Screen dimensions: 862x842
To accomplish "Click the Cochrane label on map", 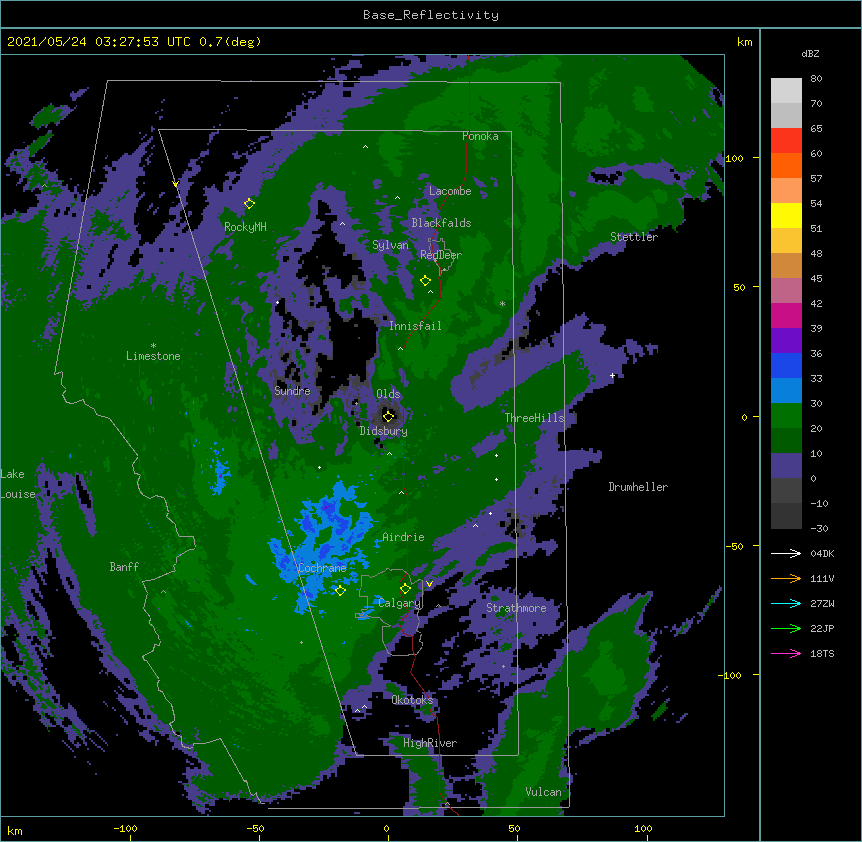I will (x=322, y=568).
